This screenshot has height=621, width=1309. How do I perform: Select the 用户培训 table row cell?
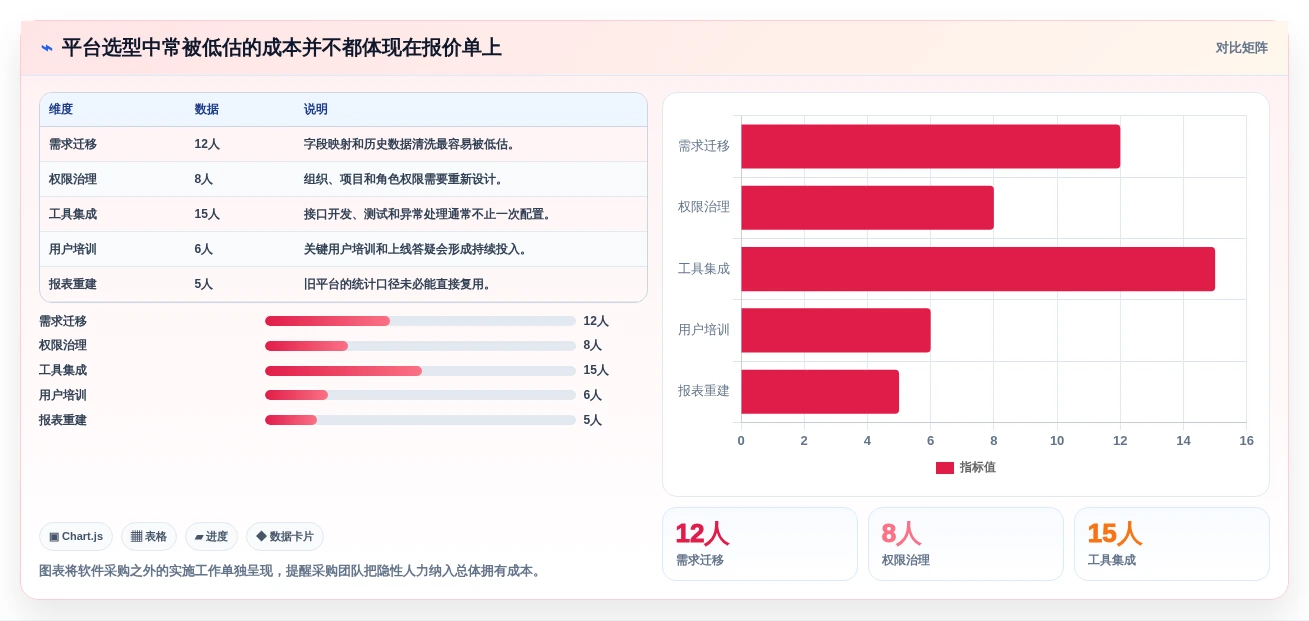point(73,249)
